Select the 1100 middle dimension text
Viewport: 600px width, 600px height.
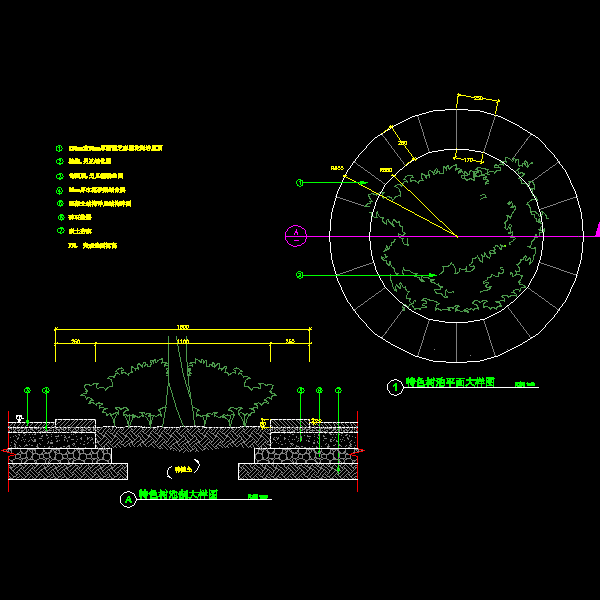[x=182, y=342]
